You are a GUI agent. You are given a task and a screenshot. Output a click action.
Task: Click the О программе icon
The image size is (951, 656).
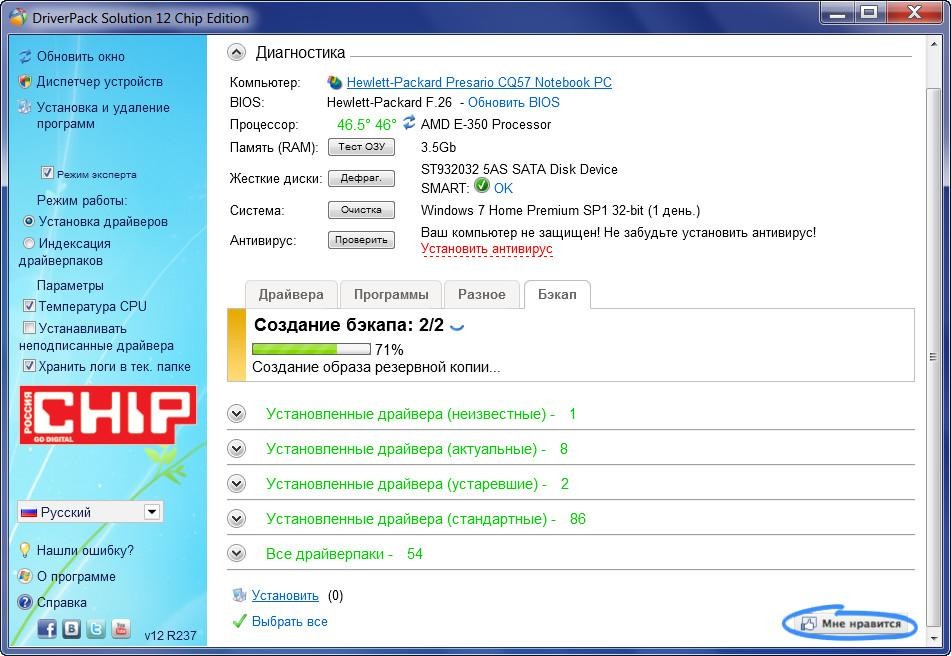(x=25, y=576)
